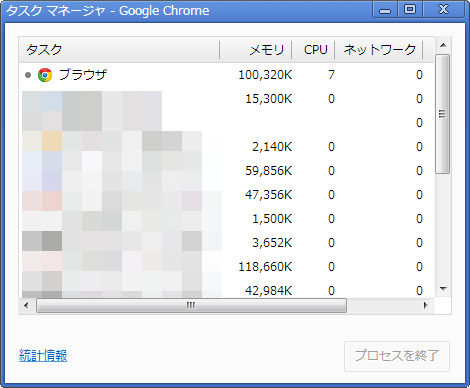This screenshot has width=470, height=388.
Task: Select the row with 2,140K memory
Action: 226,147
